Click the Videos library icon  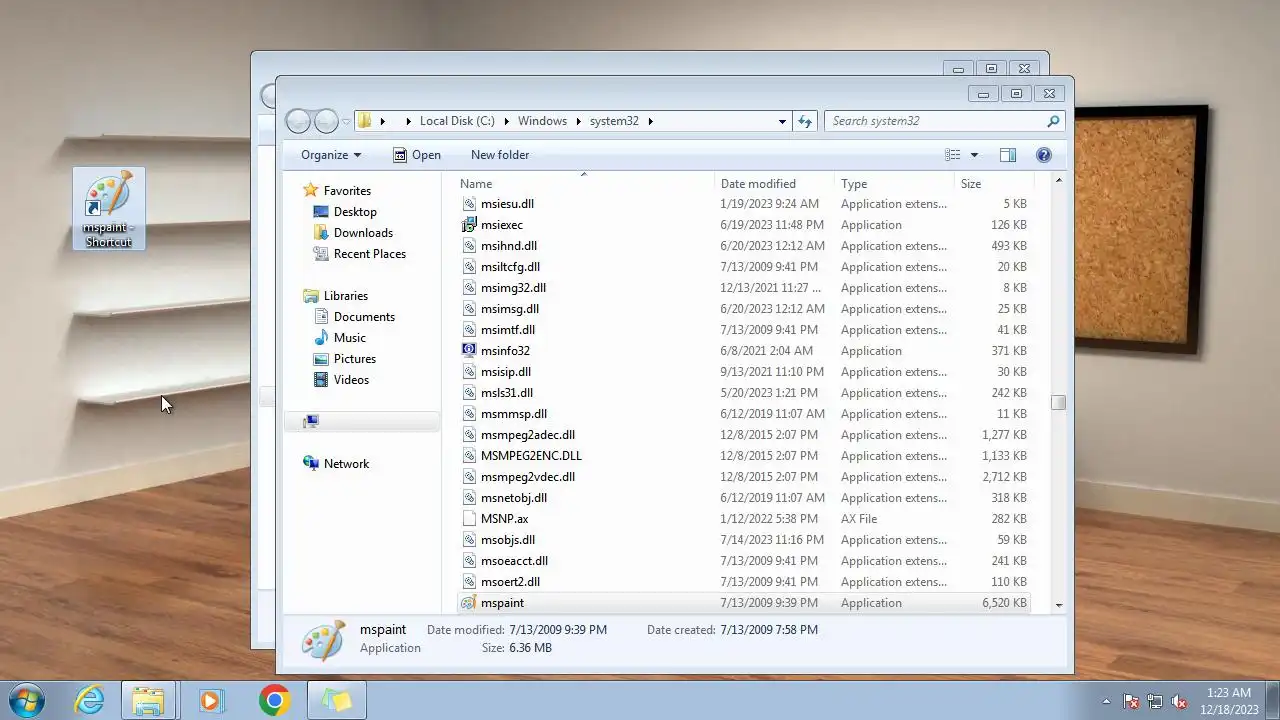(321, 380)
